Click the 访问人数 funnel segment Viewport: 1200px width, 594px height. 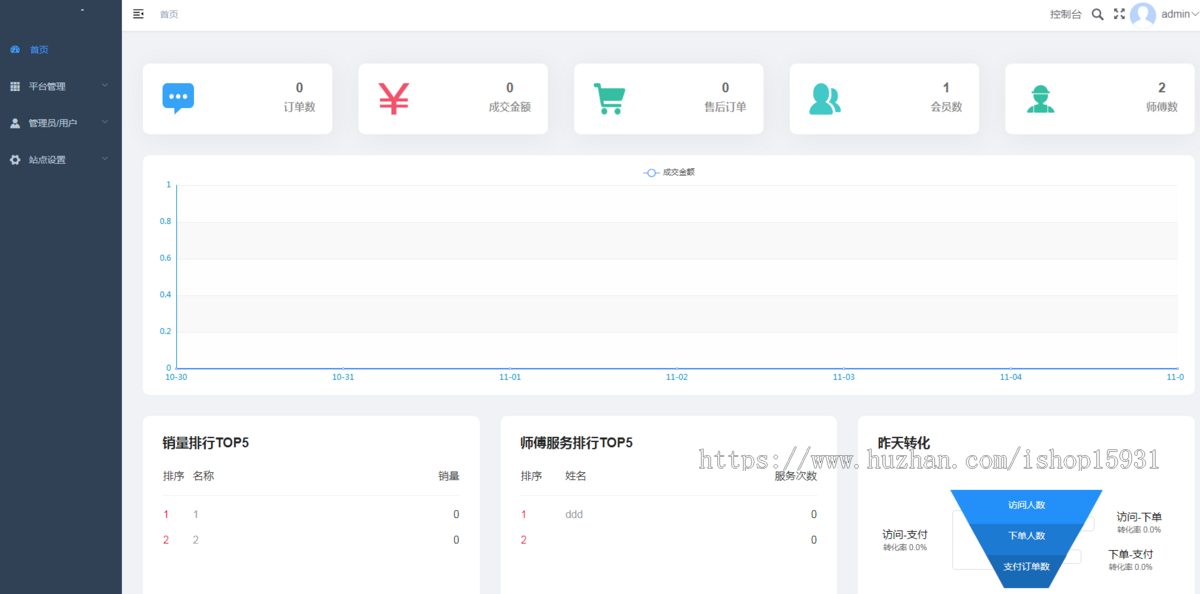click(1026, 506)
